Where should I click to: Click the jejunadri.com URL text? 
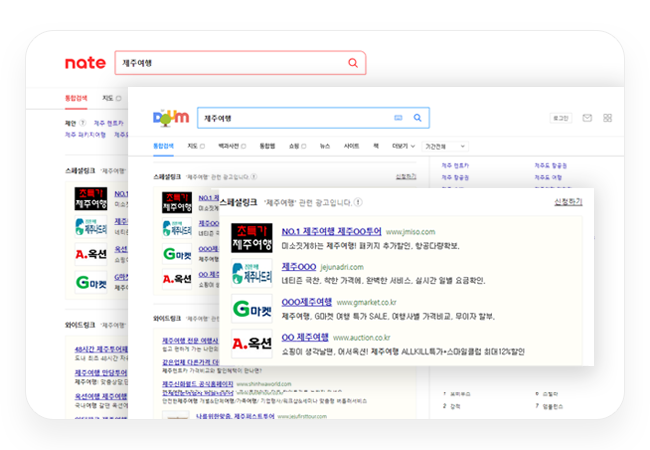tap(342, 267)
